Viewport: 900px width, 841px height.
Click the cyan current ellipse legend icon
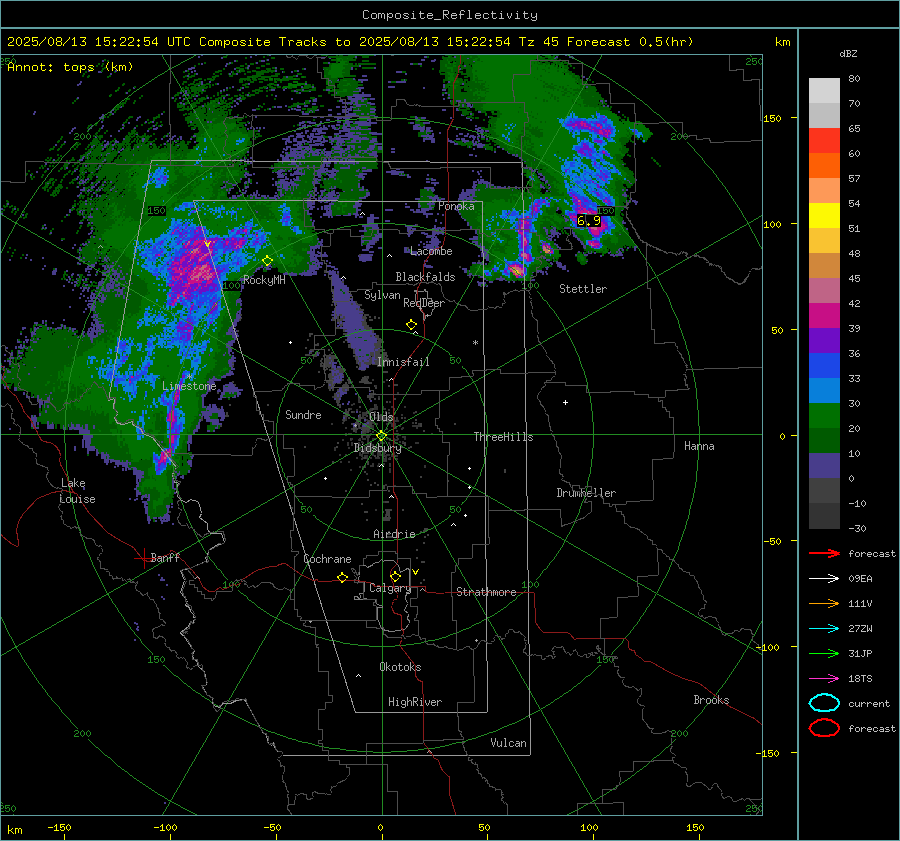[x=824, y=703]
